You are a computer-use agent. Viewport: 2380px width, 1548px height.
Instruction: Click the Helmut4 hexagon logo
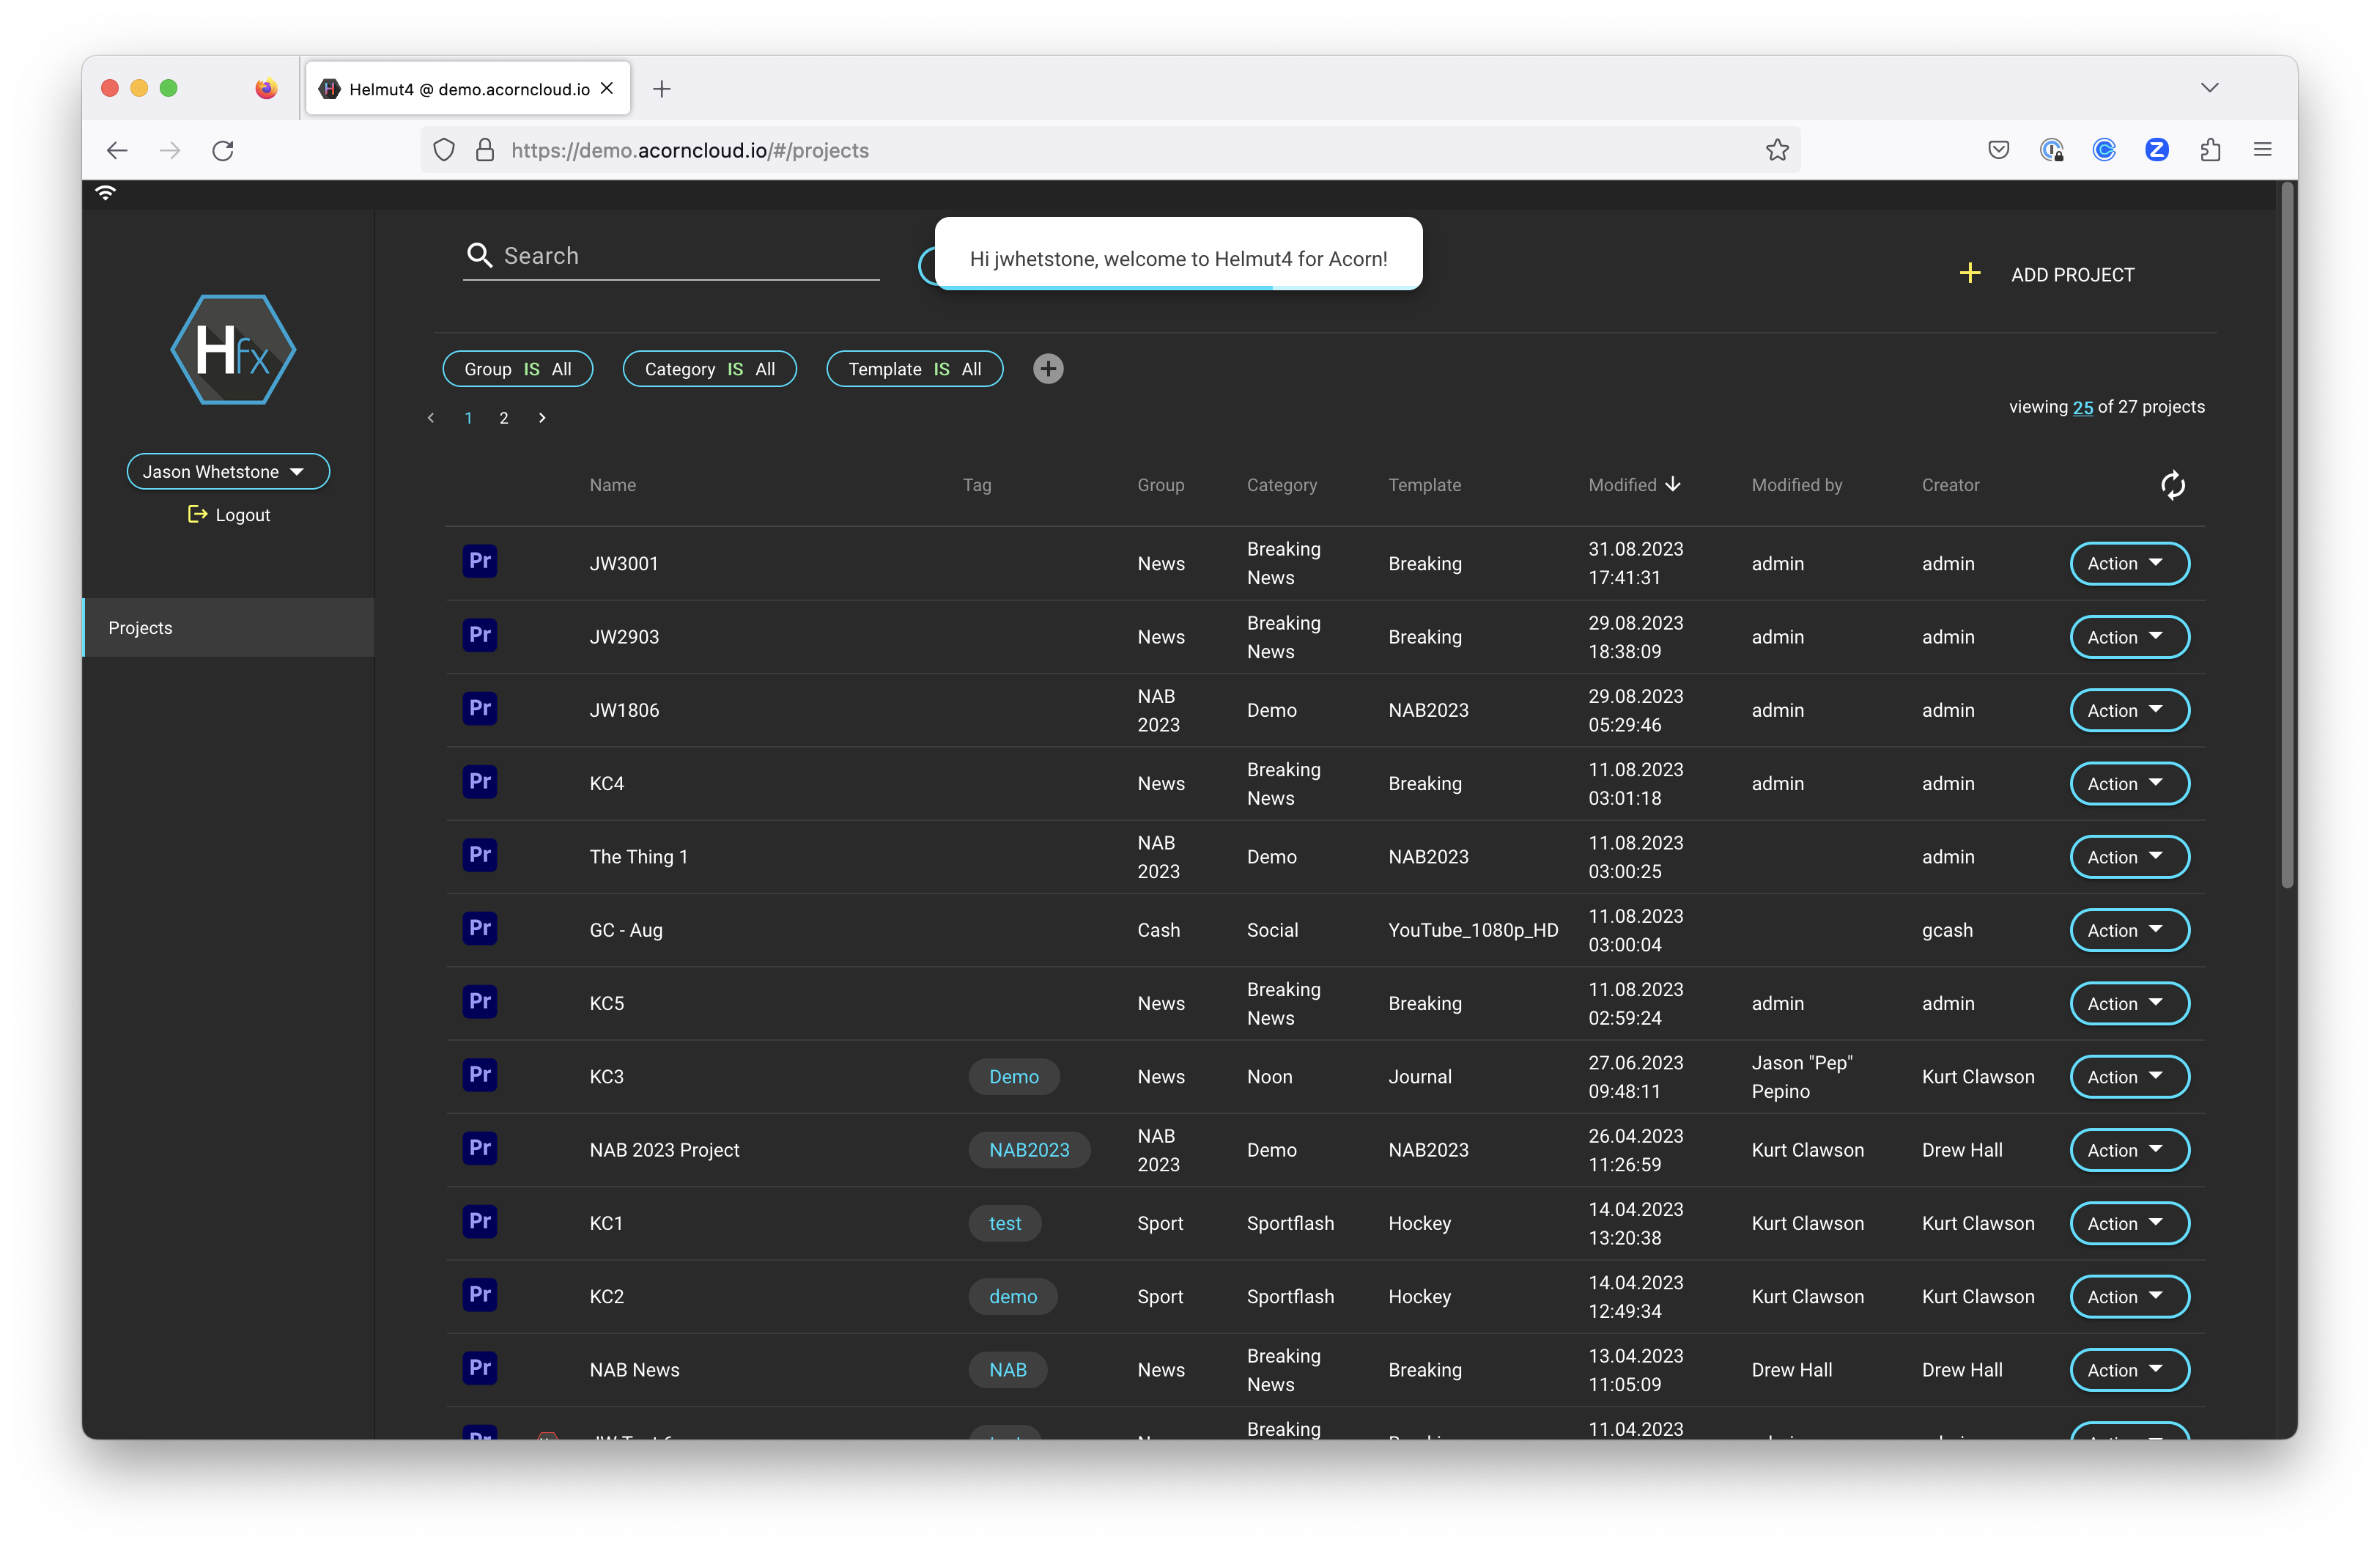[x=232, y=350]
